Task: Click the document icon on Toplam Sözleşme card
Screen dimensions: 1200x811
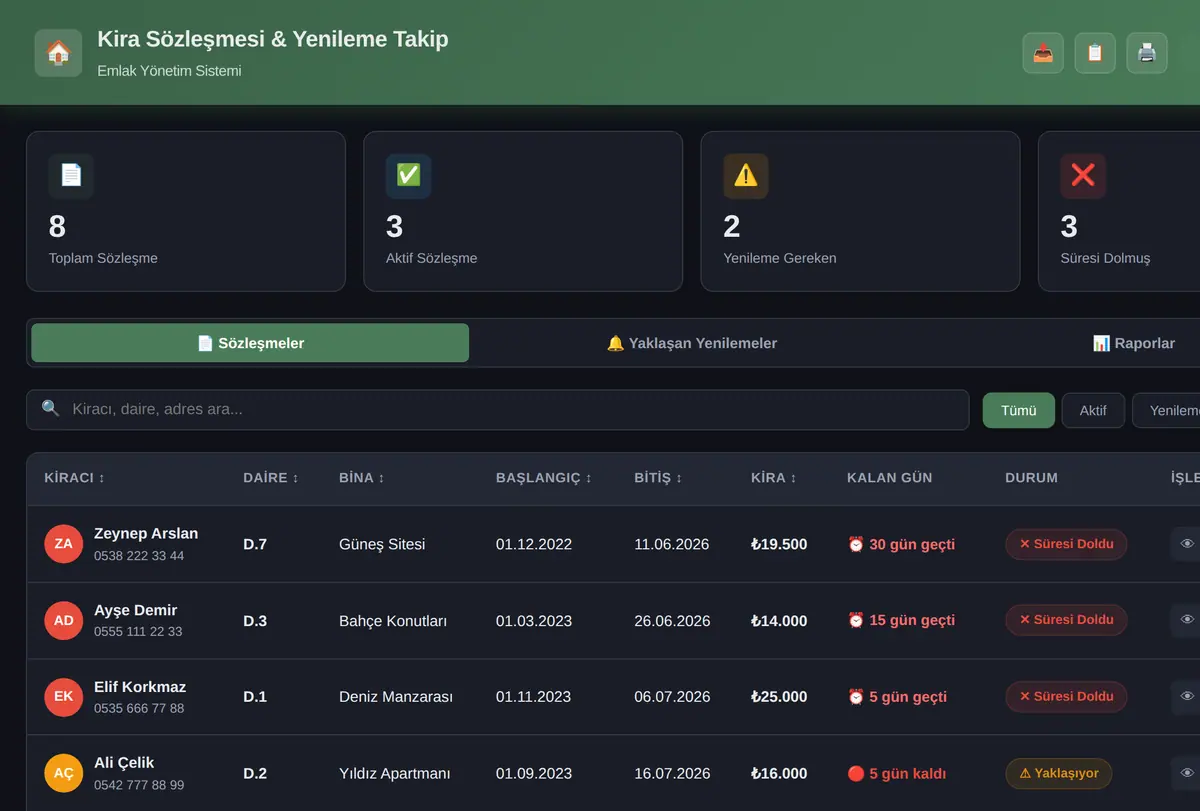Action: tap(71, 176)
